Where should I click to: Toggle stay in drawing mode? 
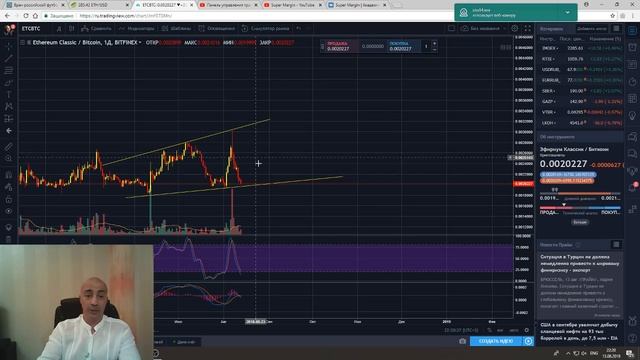[9, 187]
